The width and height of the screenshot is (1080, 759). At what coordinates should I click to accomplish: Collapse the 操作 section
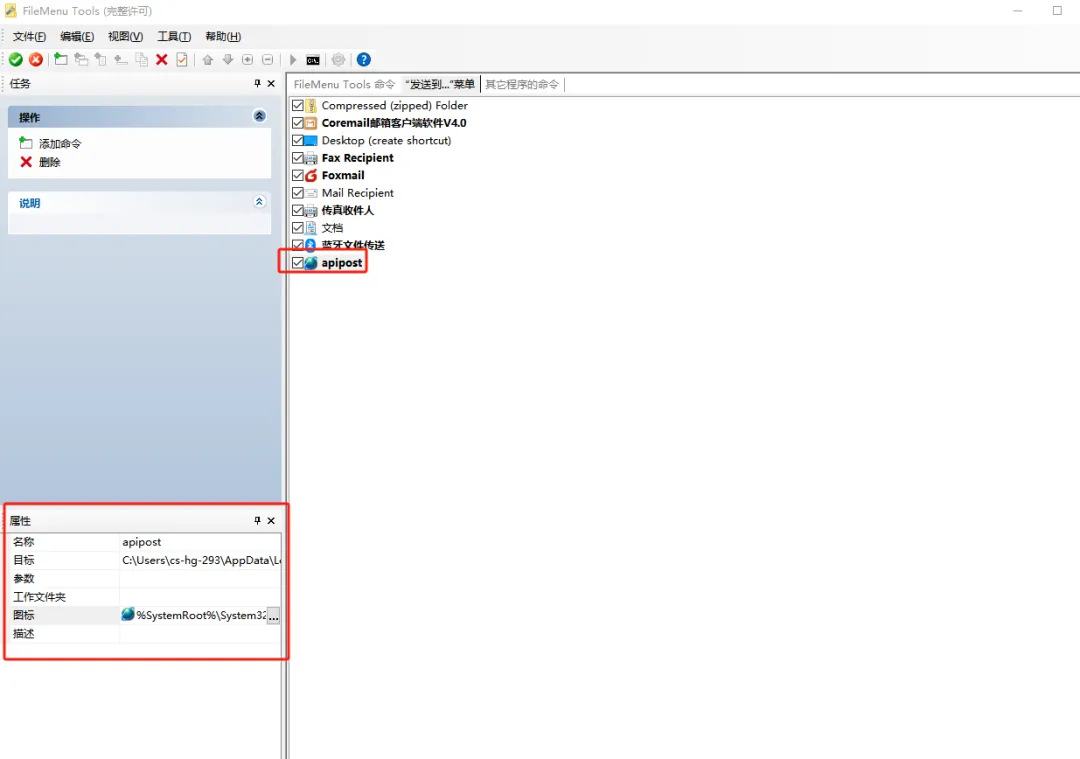coord(259,116)
